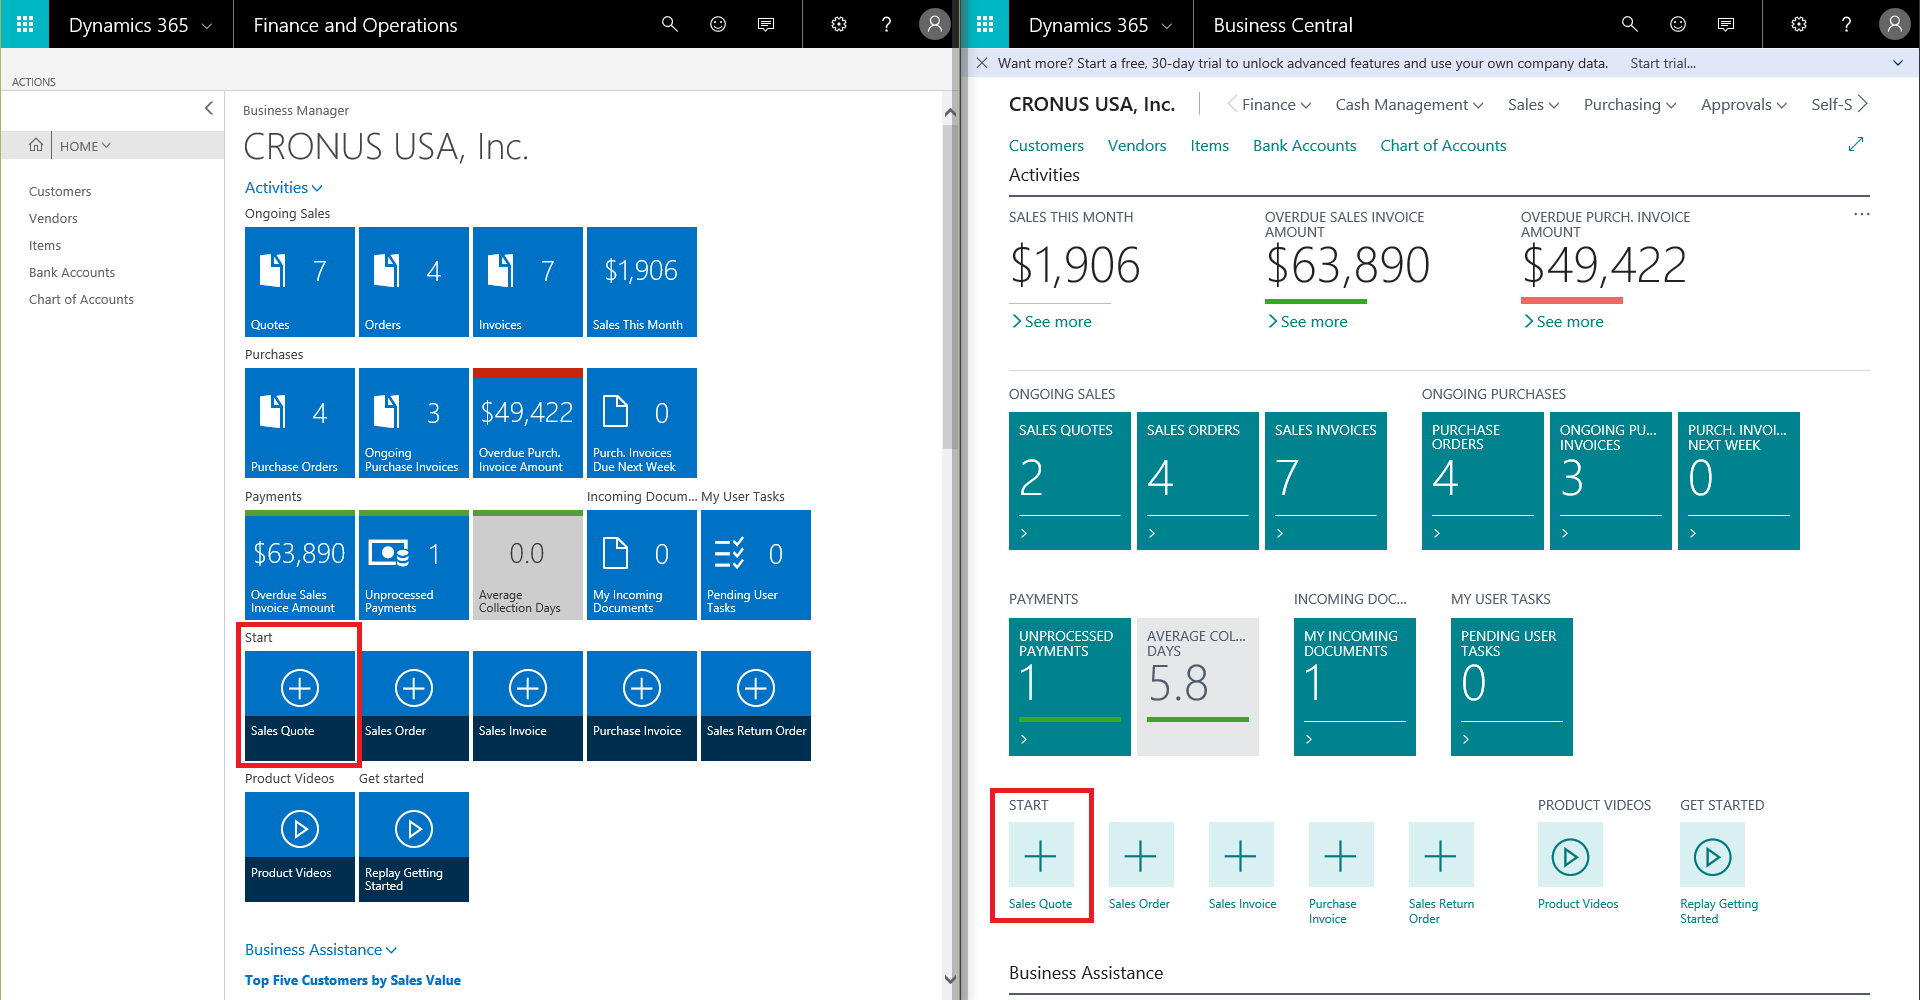
Task: Open Pending User Tasks tile in left window
Action: tap(756, 565)
